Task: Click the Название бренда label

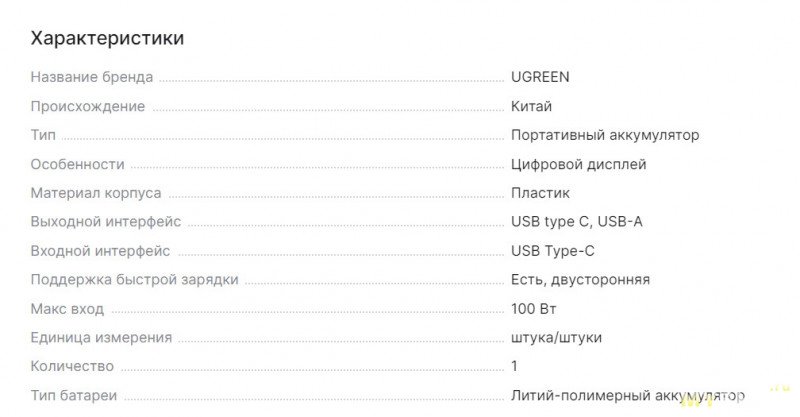Action: click(92, 77)
